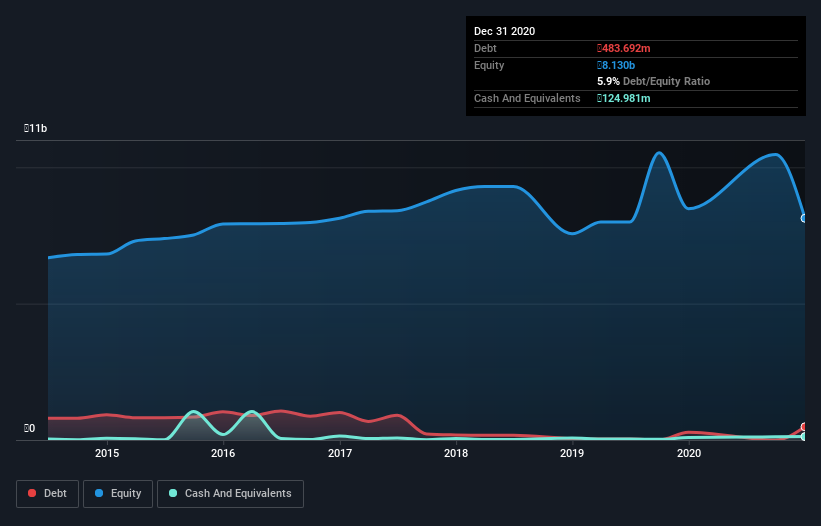The image size is (821, 526).
Task: Click the 2018 x-axis label
Action: (x=456, y=453)
